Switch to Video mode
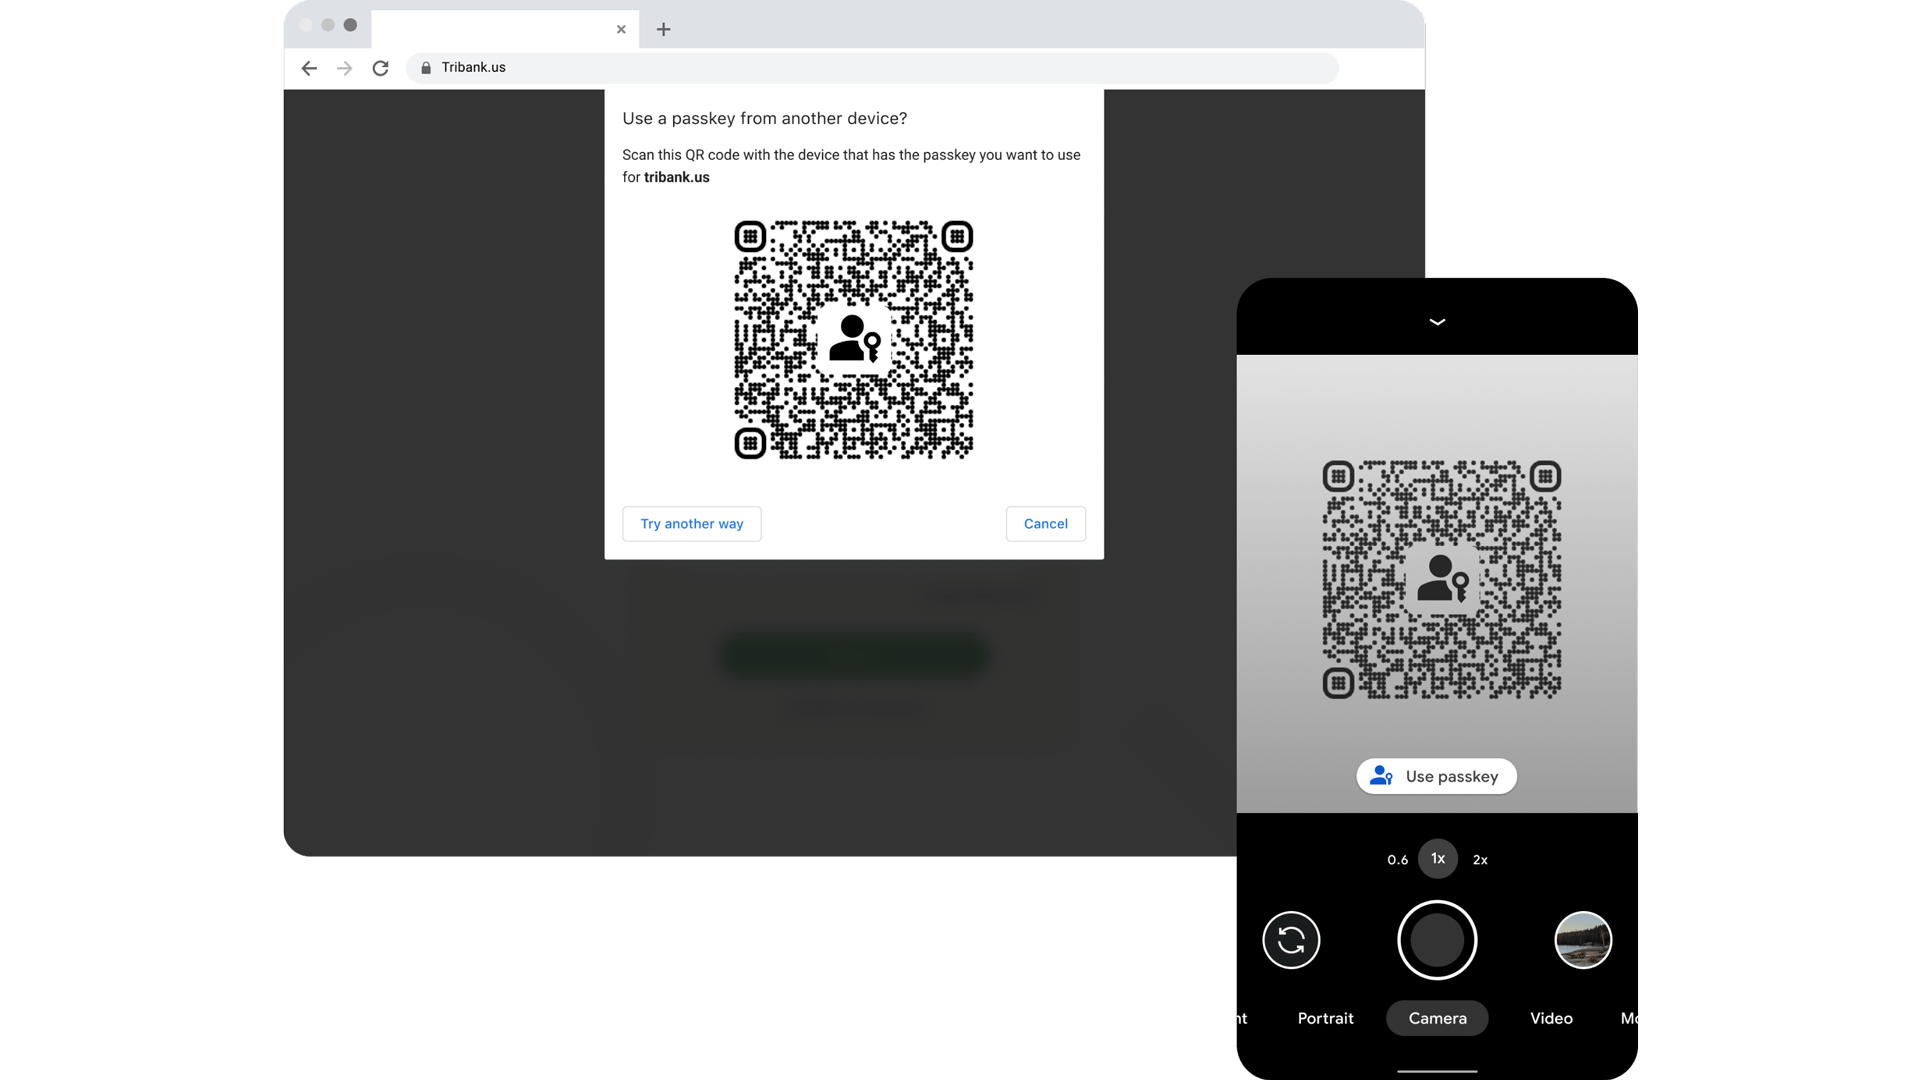The height and width of the screenshot is (1080, 1921). 1551,1018
